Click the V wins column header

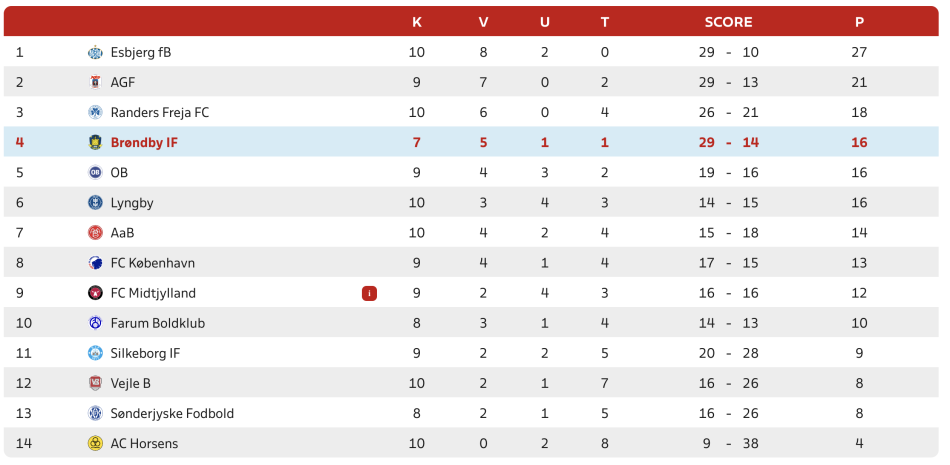[483, 22]
